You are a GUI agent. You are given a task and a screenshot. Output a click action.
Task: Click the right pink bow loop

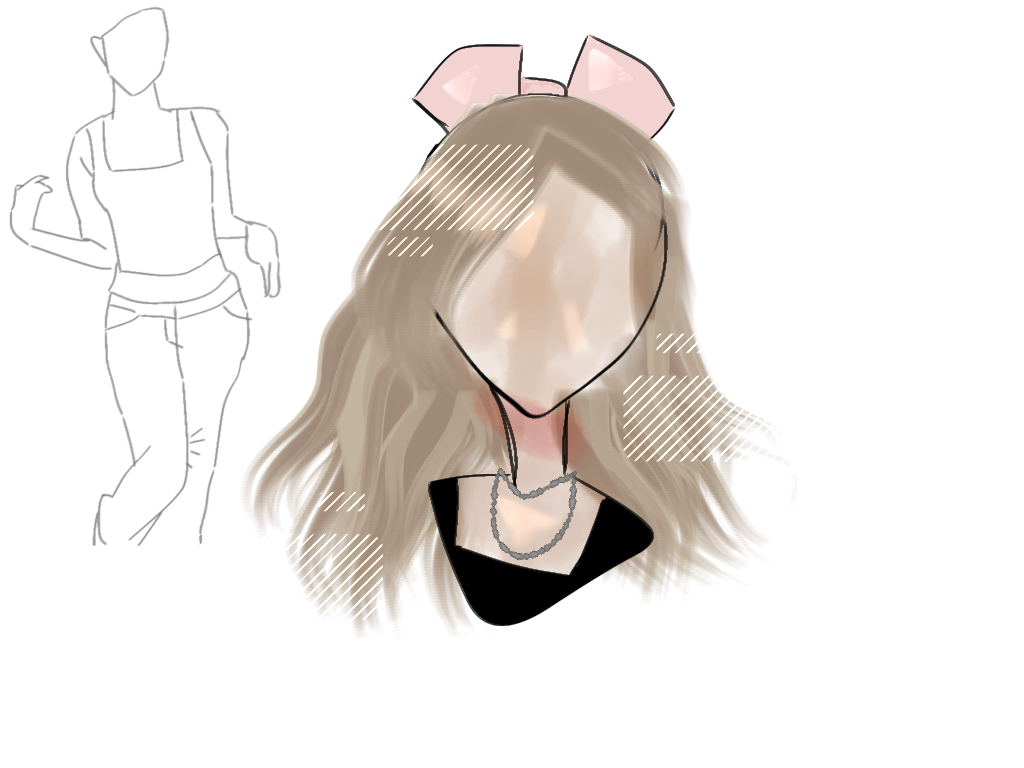[x=616, y=83]
